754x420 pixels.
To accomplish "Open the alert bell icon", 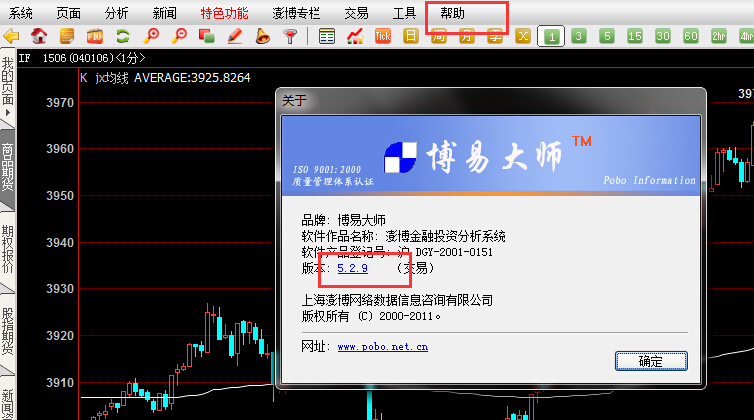I will click(262, 37).
